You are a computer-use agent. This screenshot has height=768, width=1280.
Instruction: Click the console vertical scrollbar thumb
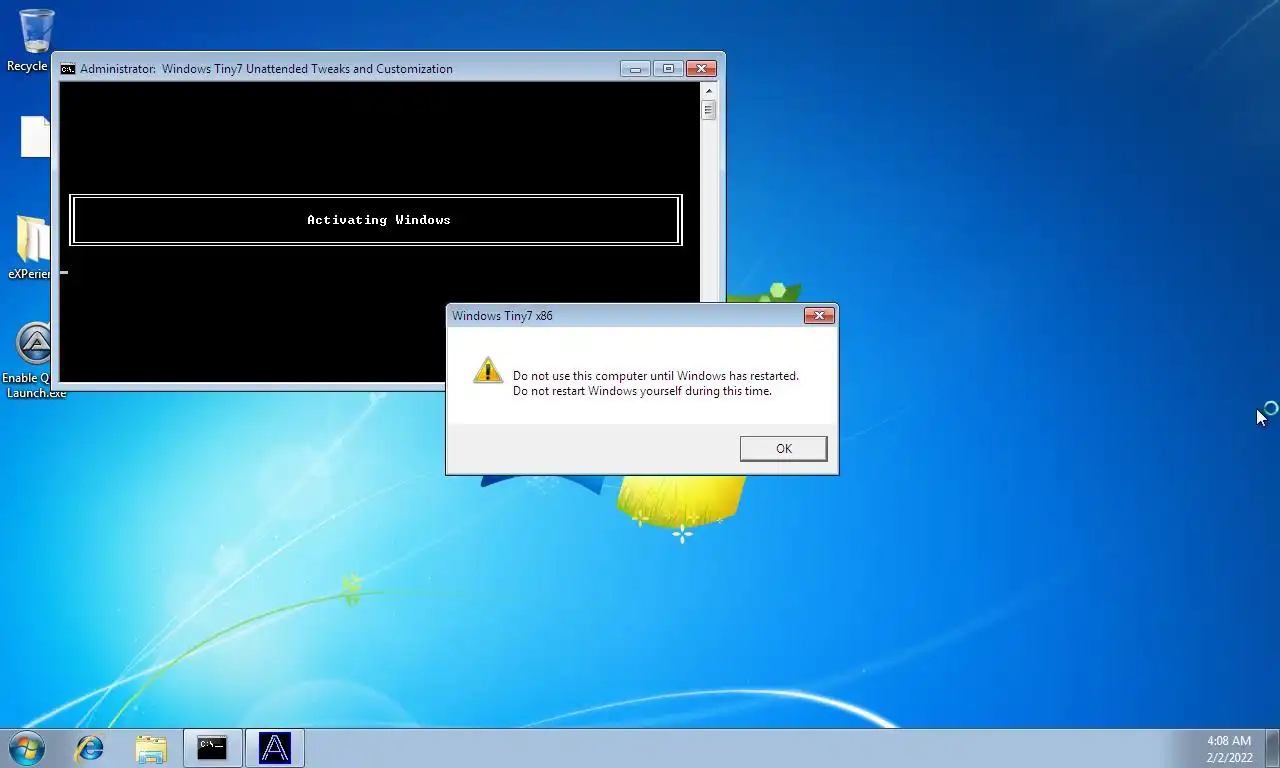pos(709,110)
